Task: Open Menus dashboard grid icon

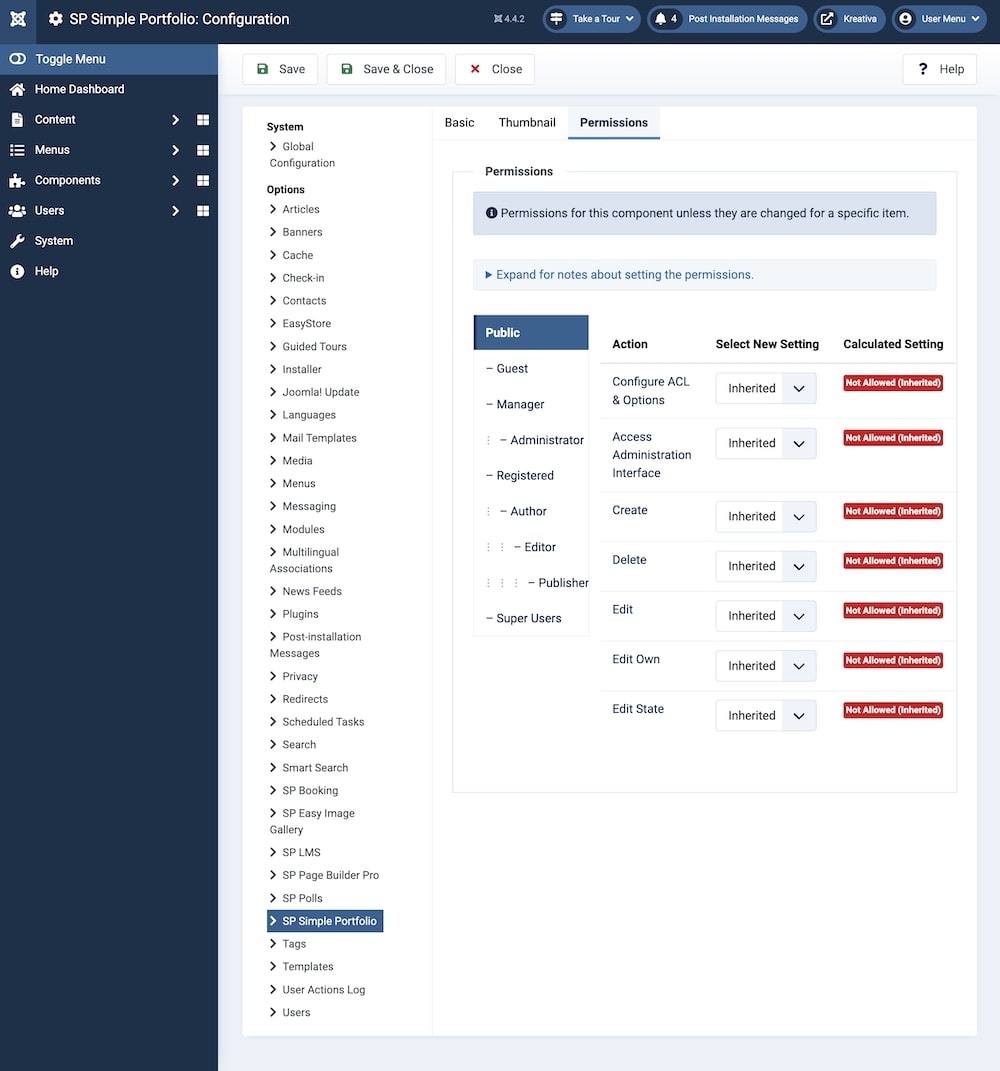Action: click(203, 150)
